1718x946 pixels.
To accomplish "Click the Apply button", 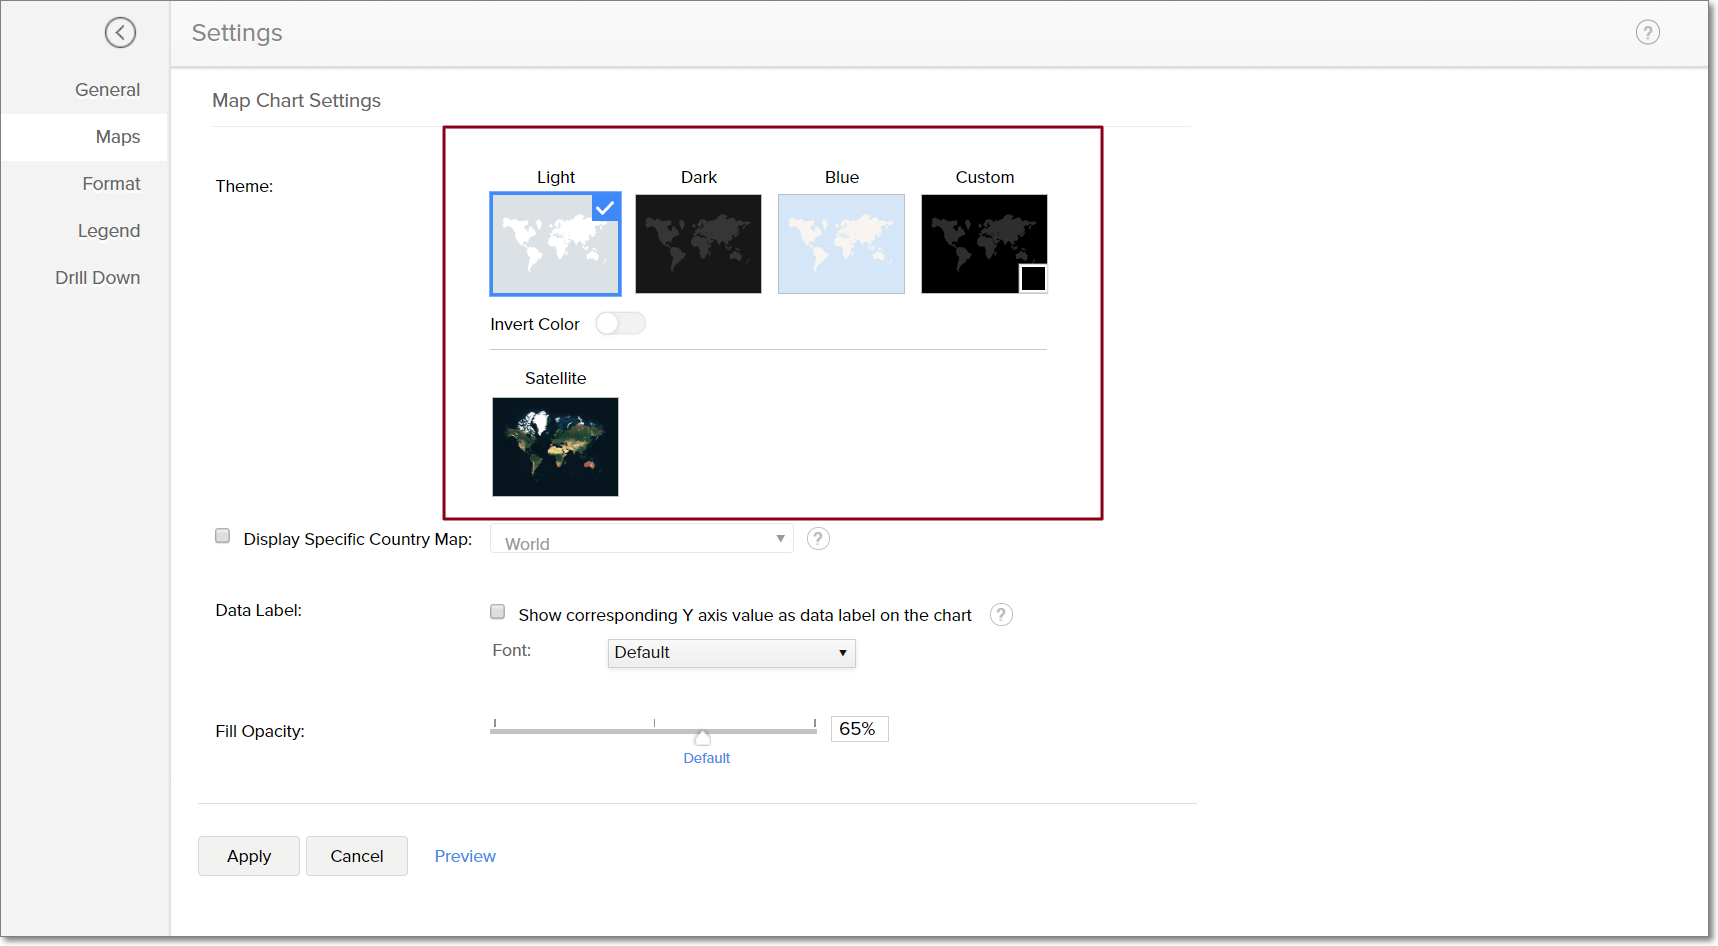I will (249, 856).
